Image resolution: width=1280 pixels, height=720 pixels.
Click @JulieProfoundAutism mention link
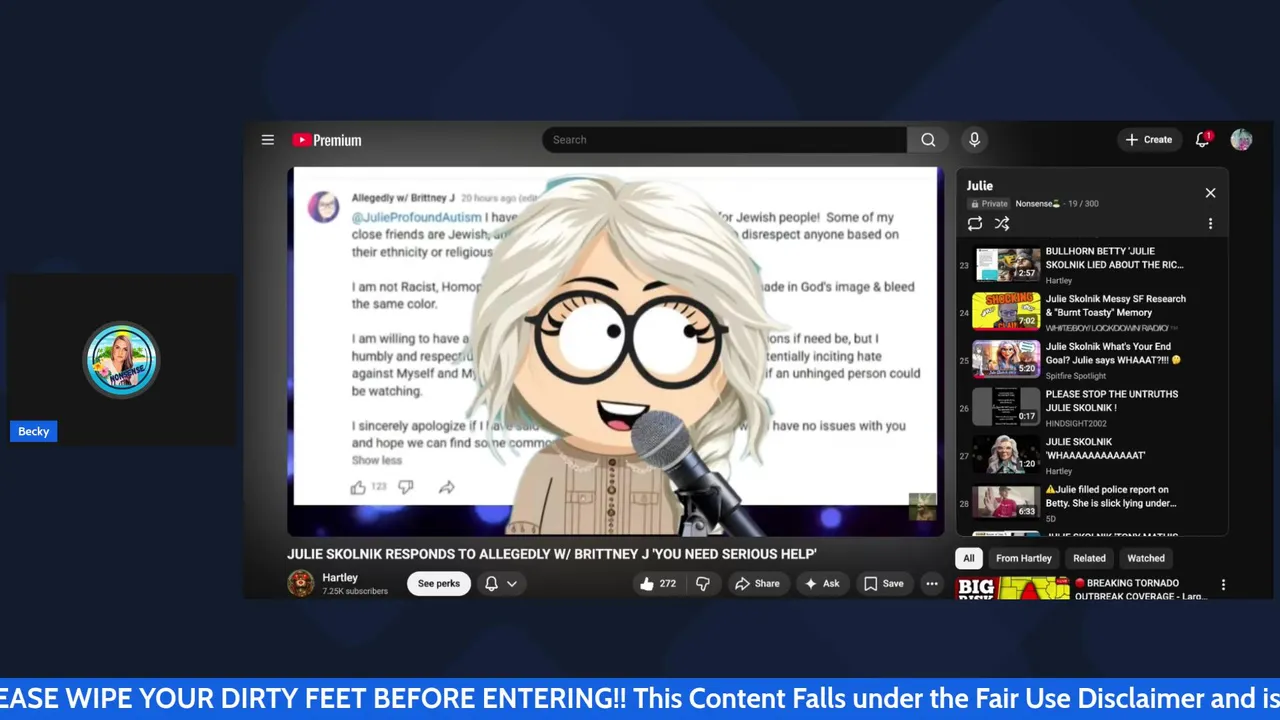pyautogui.click(x=417, y=217)
